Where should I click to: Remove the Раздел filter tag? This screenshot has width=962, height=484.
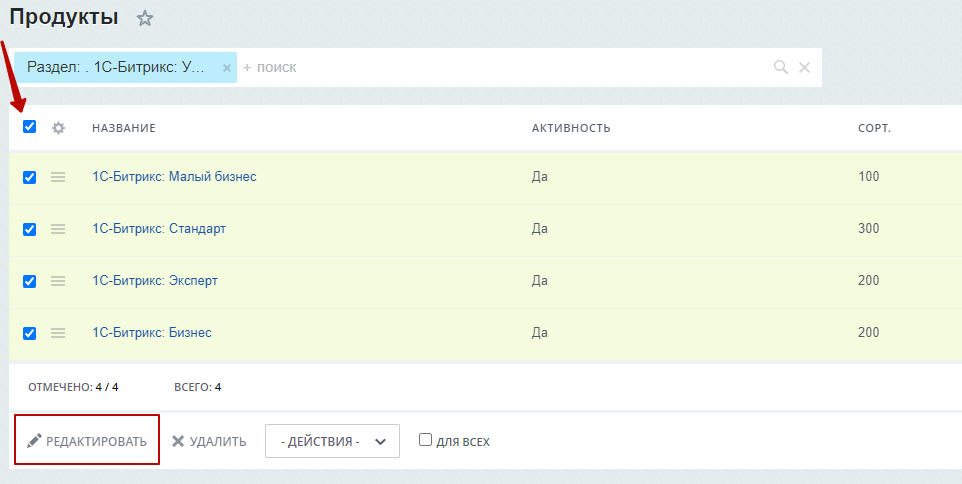(x=226, y=68)
